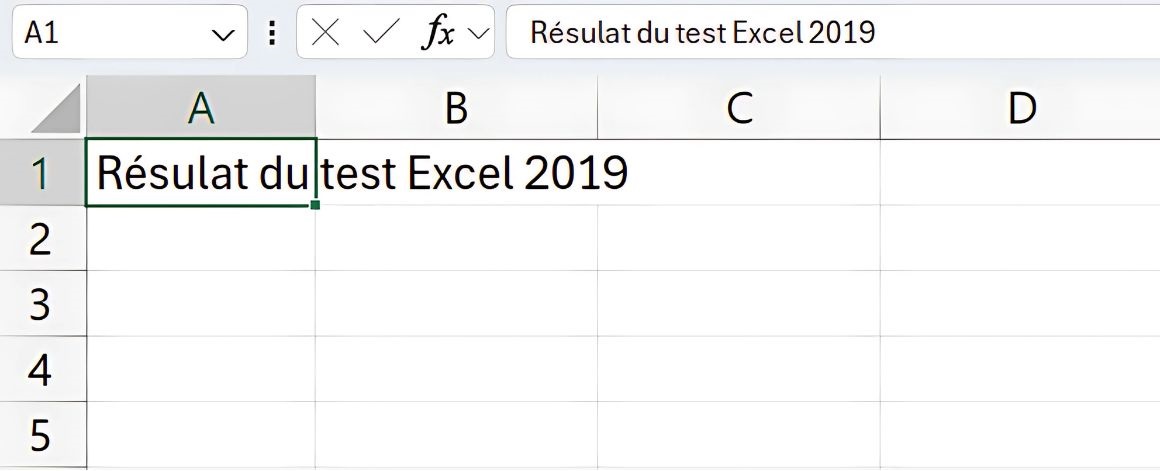Click the fill handle of cell A1
Viewport: 1160px width, 471px height.
315,205
